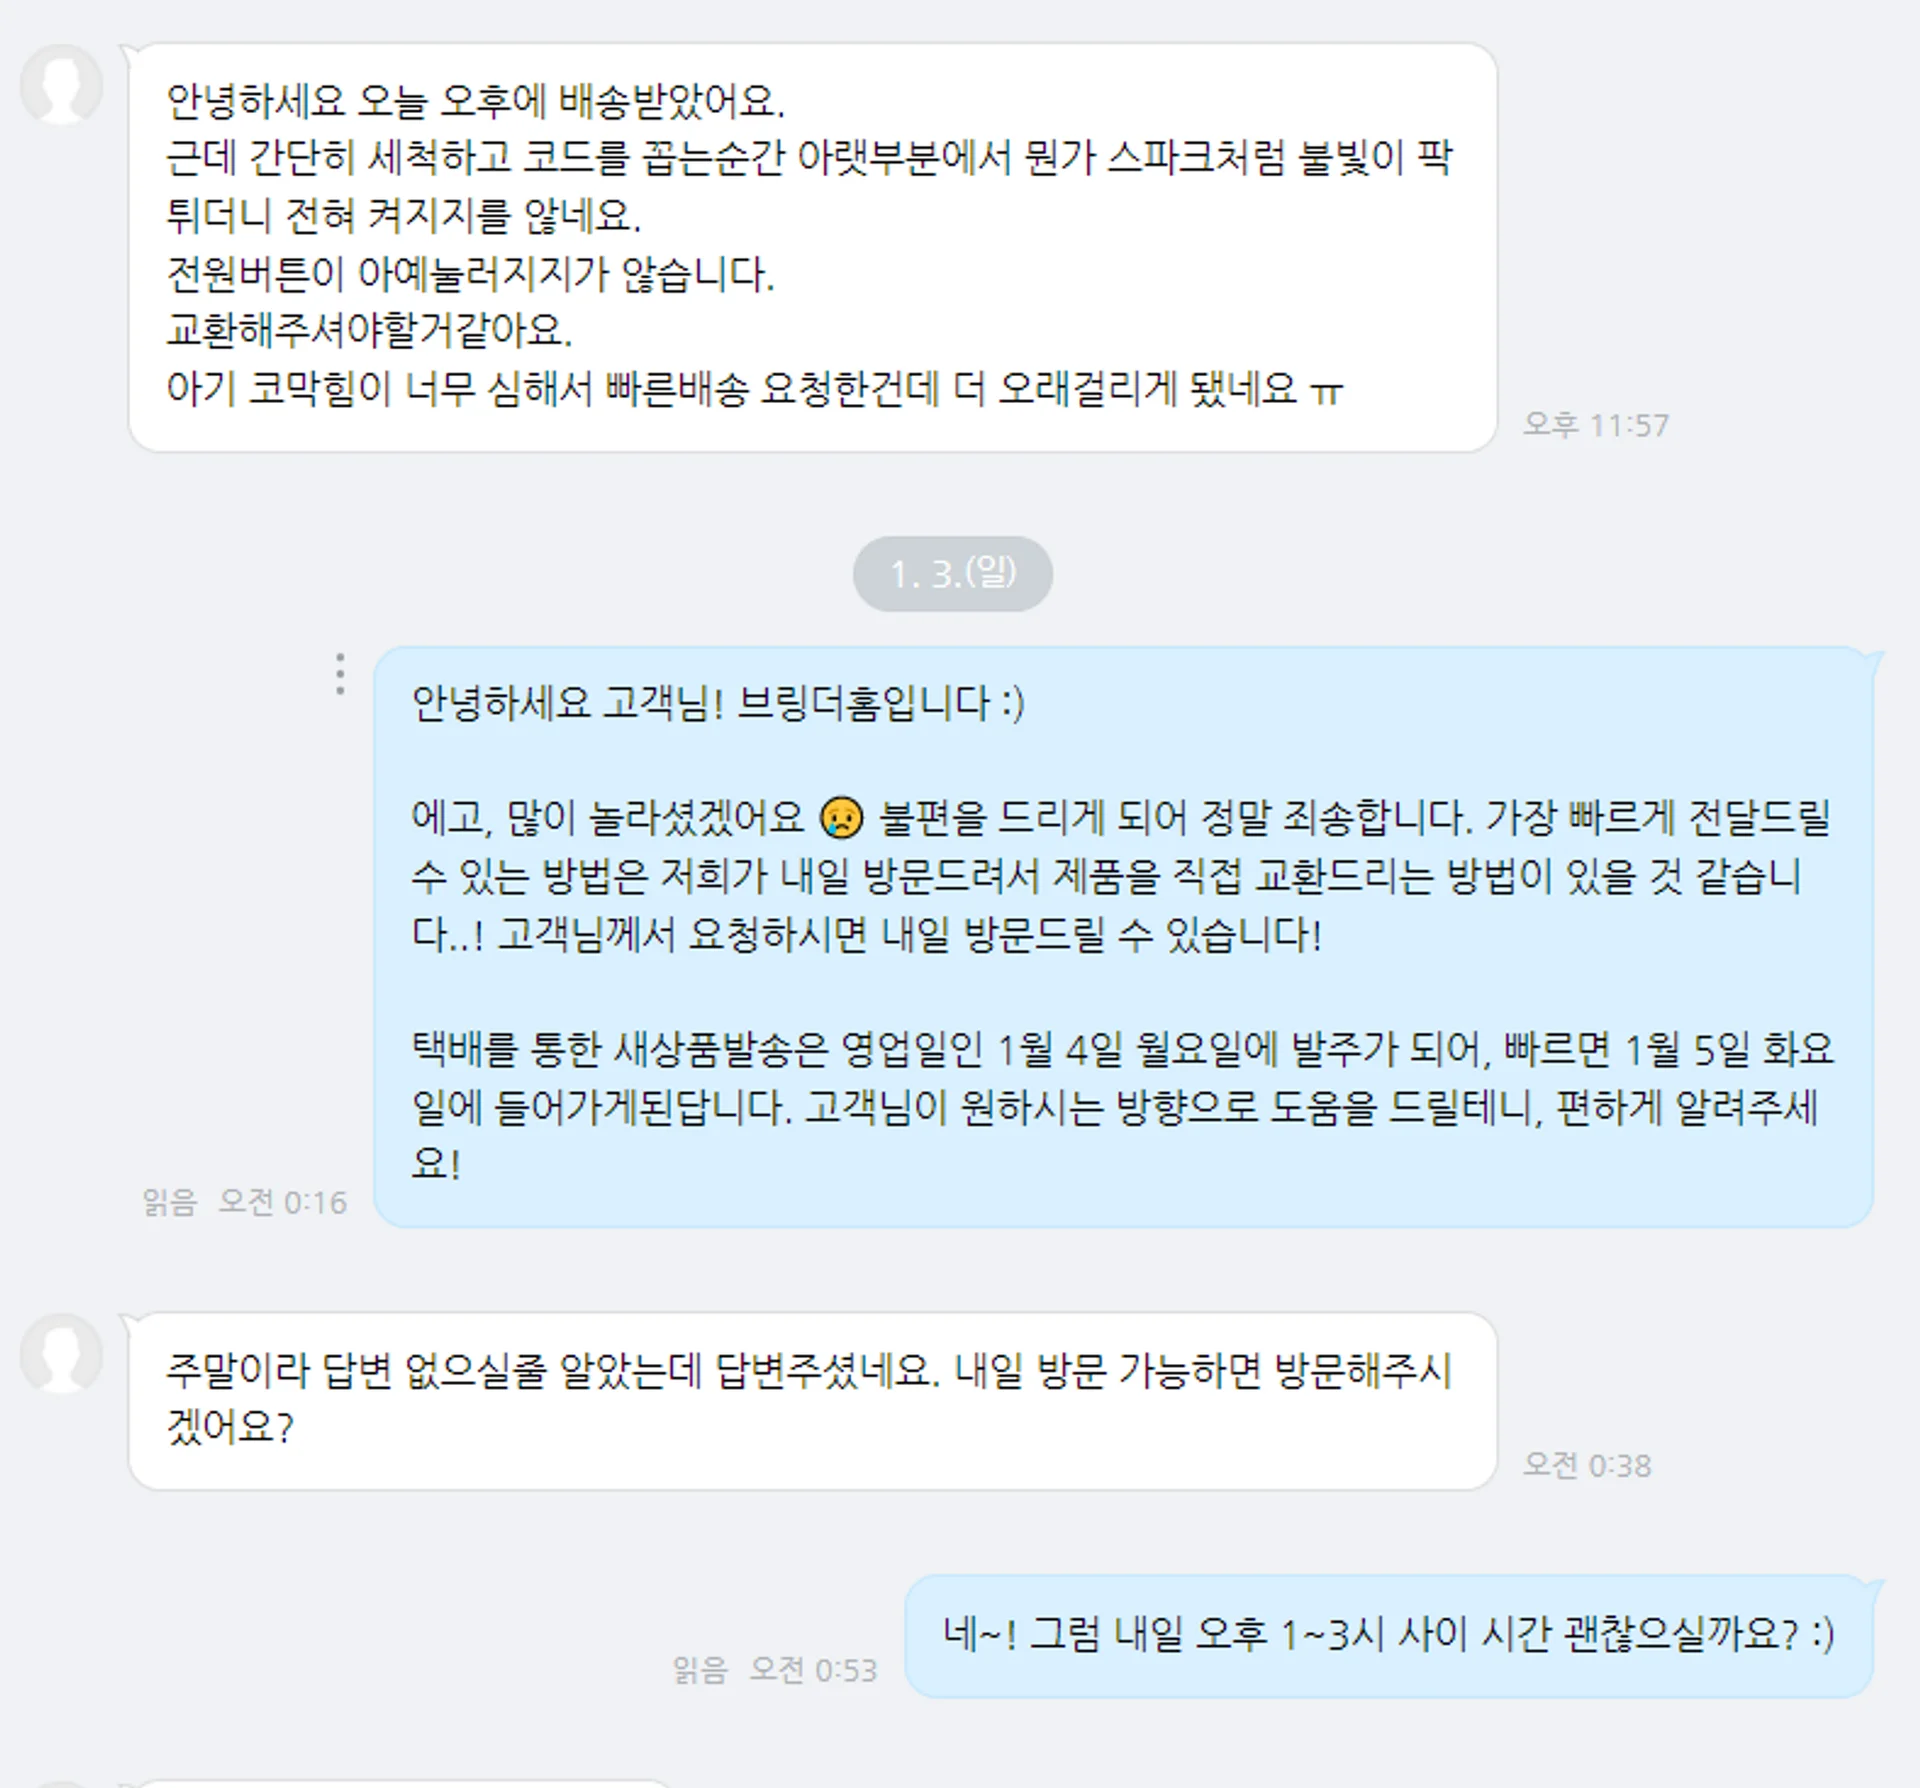Click the 읽음 status beside 오전 0:16
The width and height of the screenshot is (1920, 1788).
(x=169, y=1201)
